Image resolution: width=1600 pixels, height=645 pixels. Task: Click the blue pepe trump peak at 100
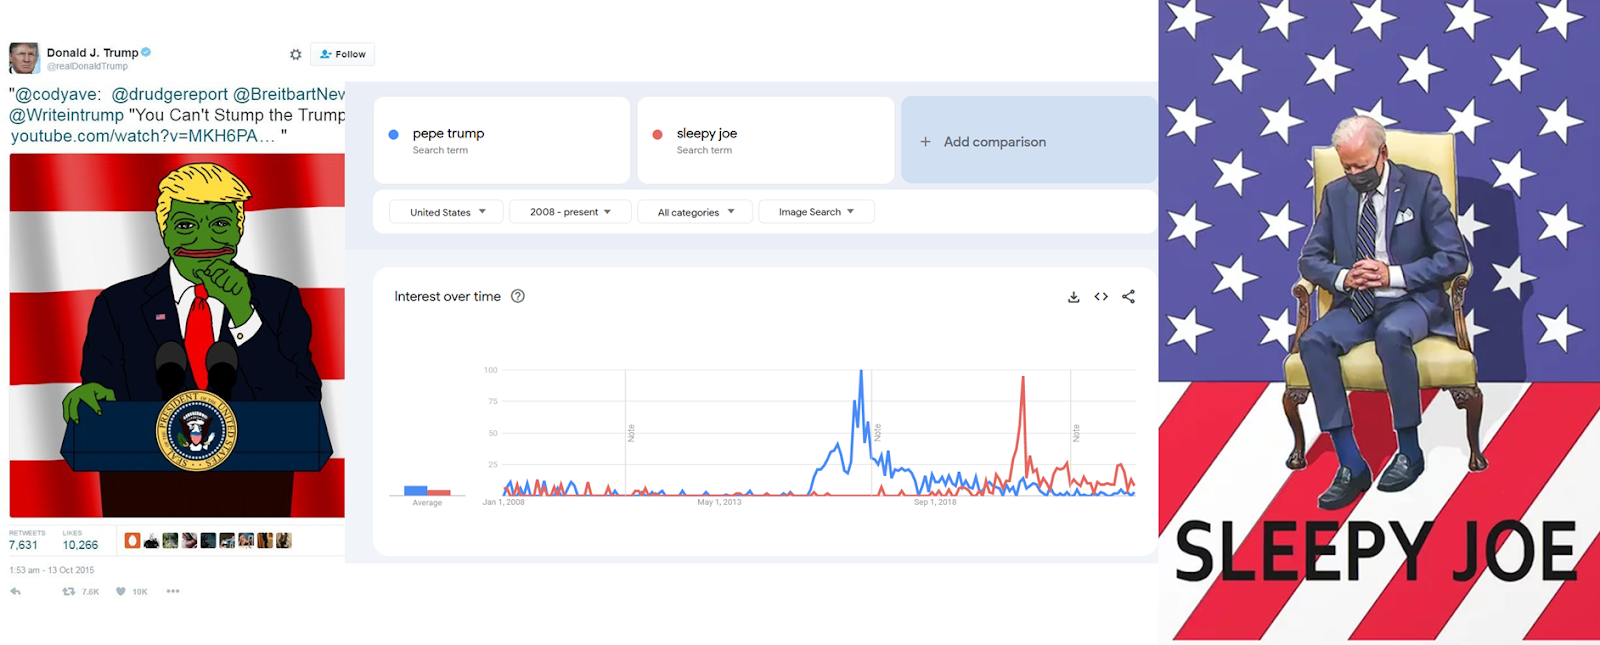861,372
